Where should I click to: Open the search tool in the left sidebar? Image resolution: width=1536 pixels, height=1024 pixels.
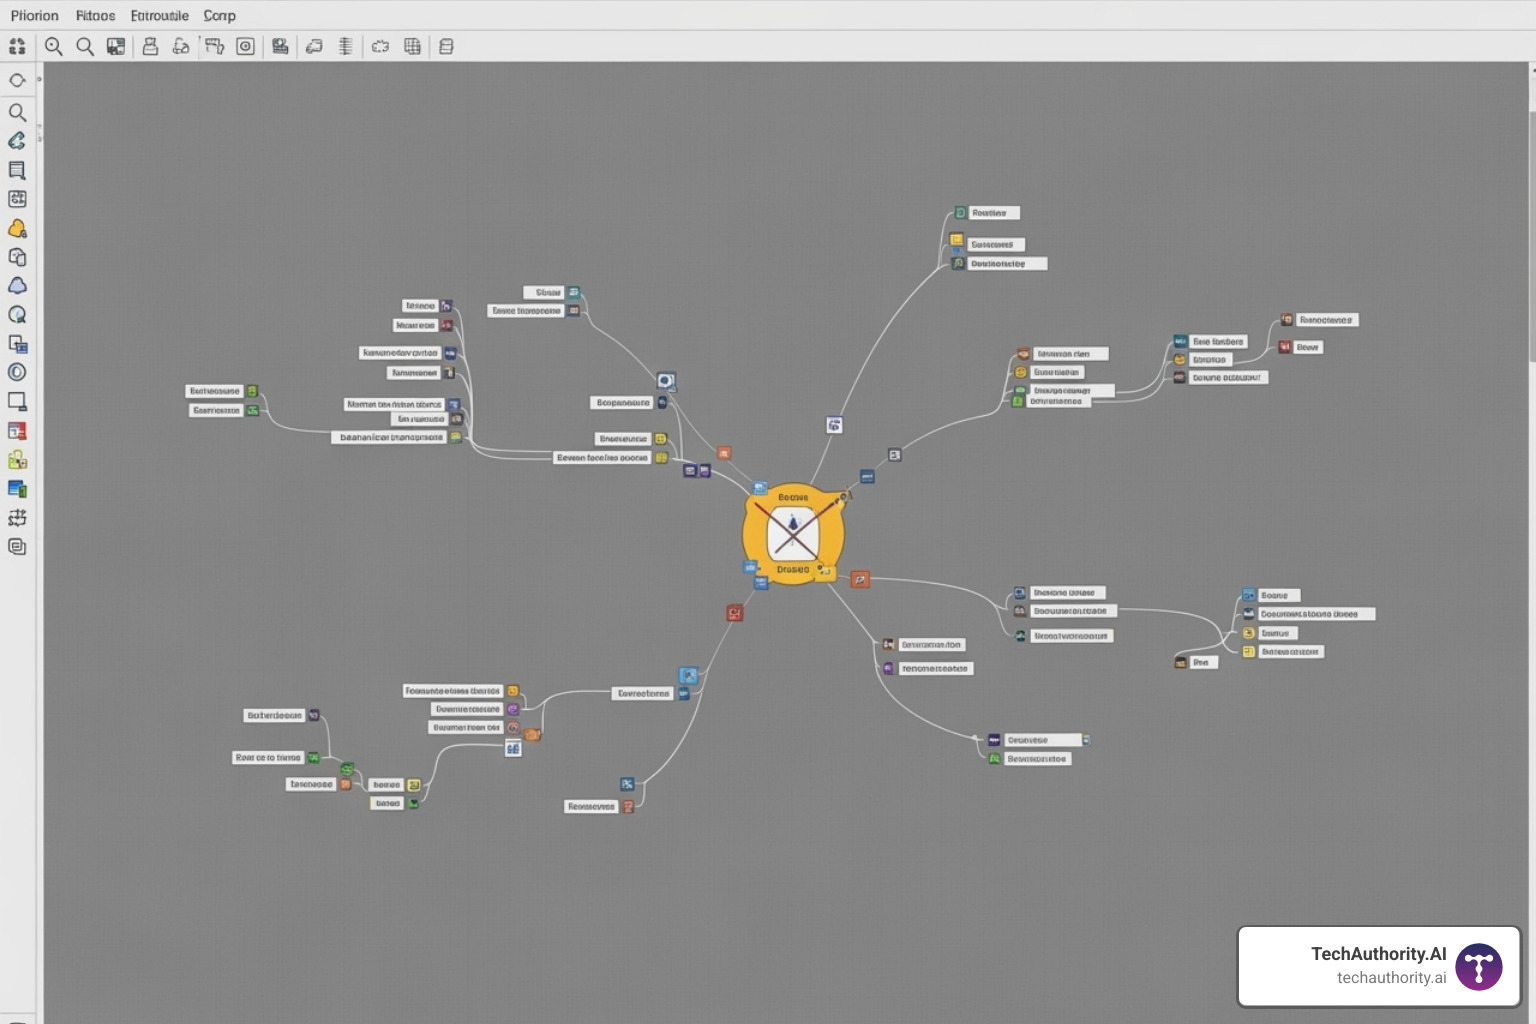click(x=17, y=112)
